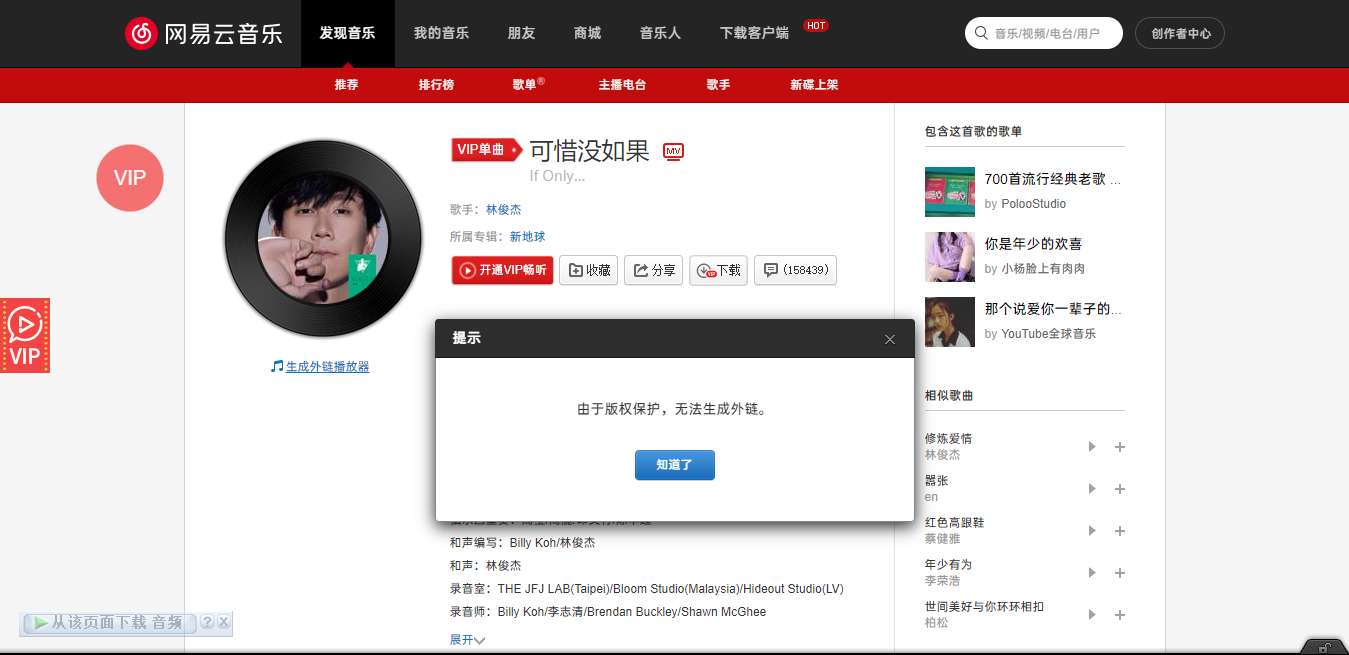Click the 收藏 button
Image resolution: width=1349 pixels, height=655 pixels.
click(x=588, y=270)
